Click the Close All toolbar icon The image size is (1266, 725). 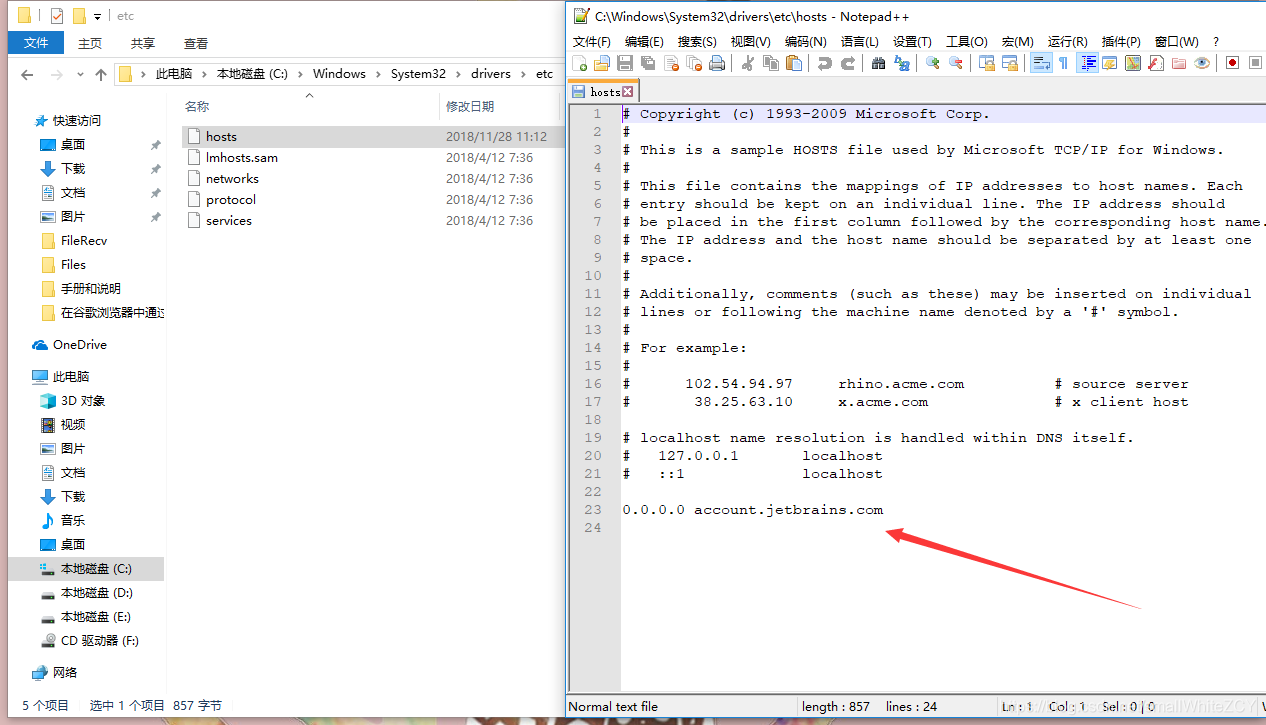694,63
